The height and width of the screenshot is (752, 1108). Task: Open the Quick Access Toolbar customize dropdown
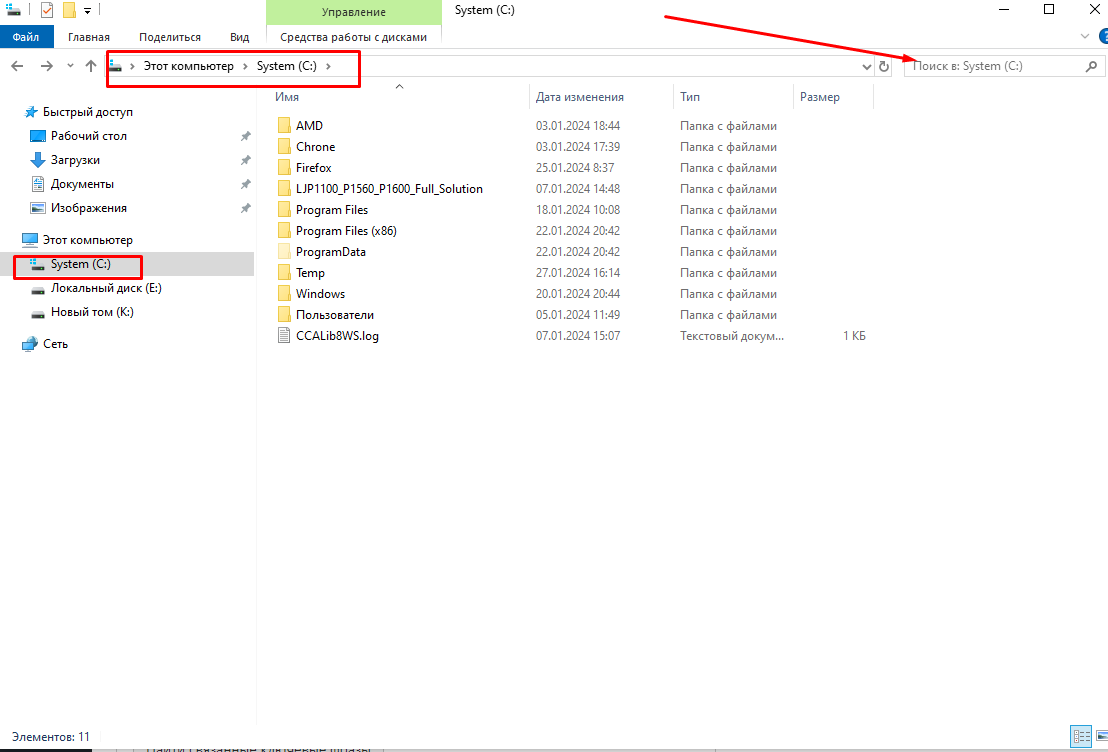pyautogui.click(x=87, y=10)
